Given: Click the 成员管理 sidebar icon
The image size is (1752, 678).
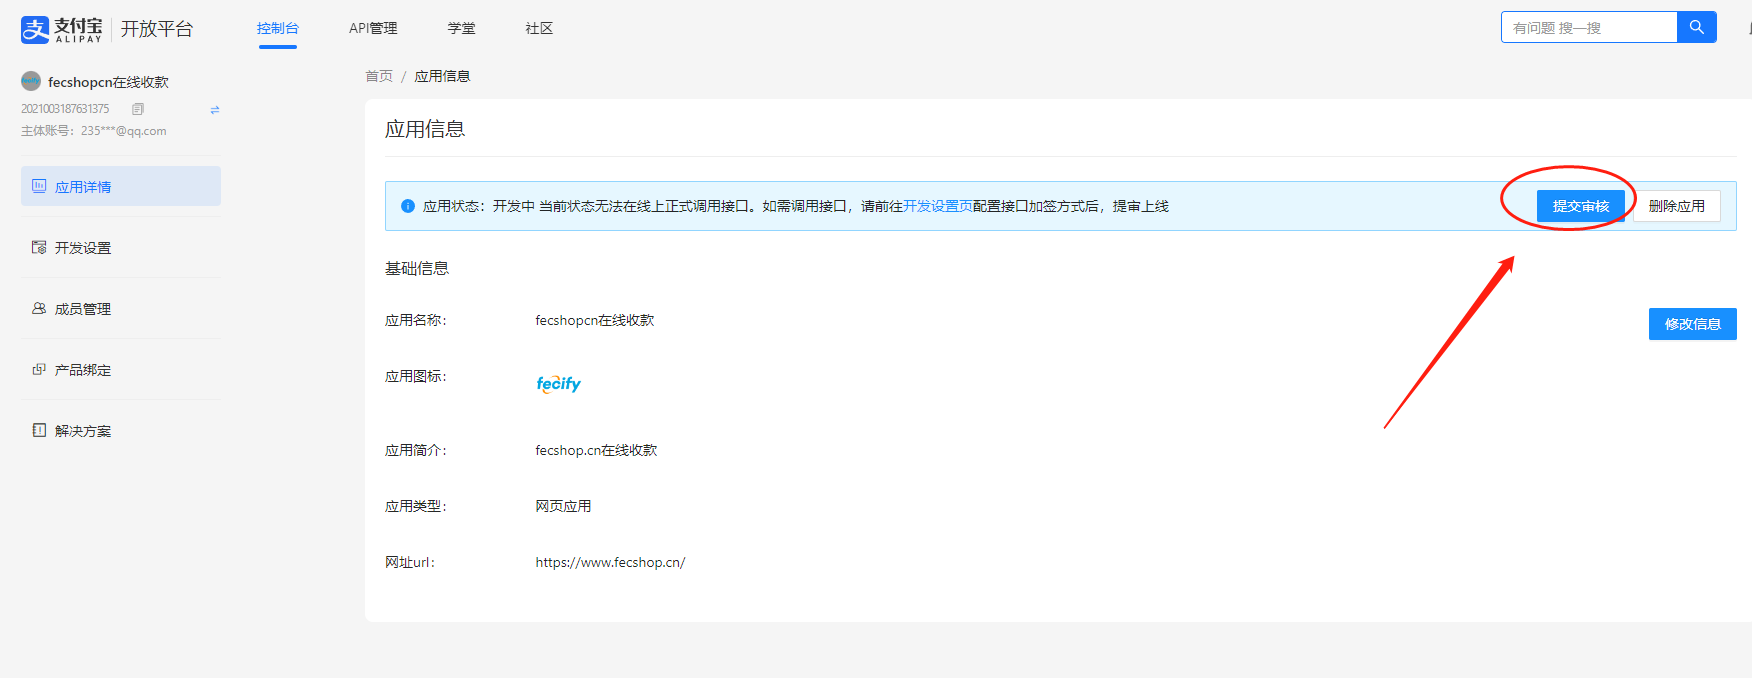Looking at the screenshot, I should coord(39,308).
